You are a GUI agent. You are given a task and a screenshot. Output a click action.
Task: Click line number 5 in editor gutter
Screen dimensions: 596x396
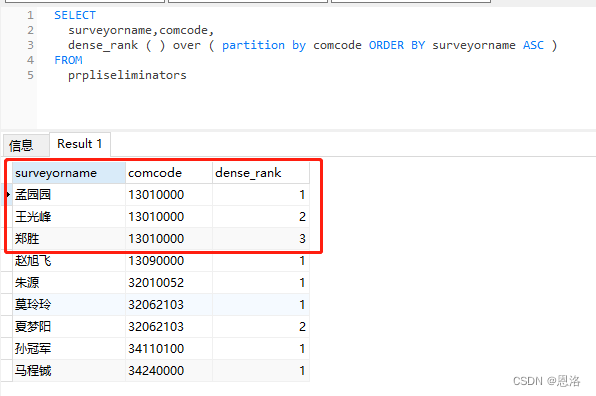[x=30, y=75]
